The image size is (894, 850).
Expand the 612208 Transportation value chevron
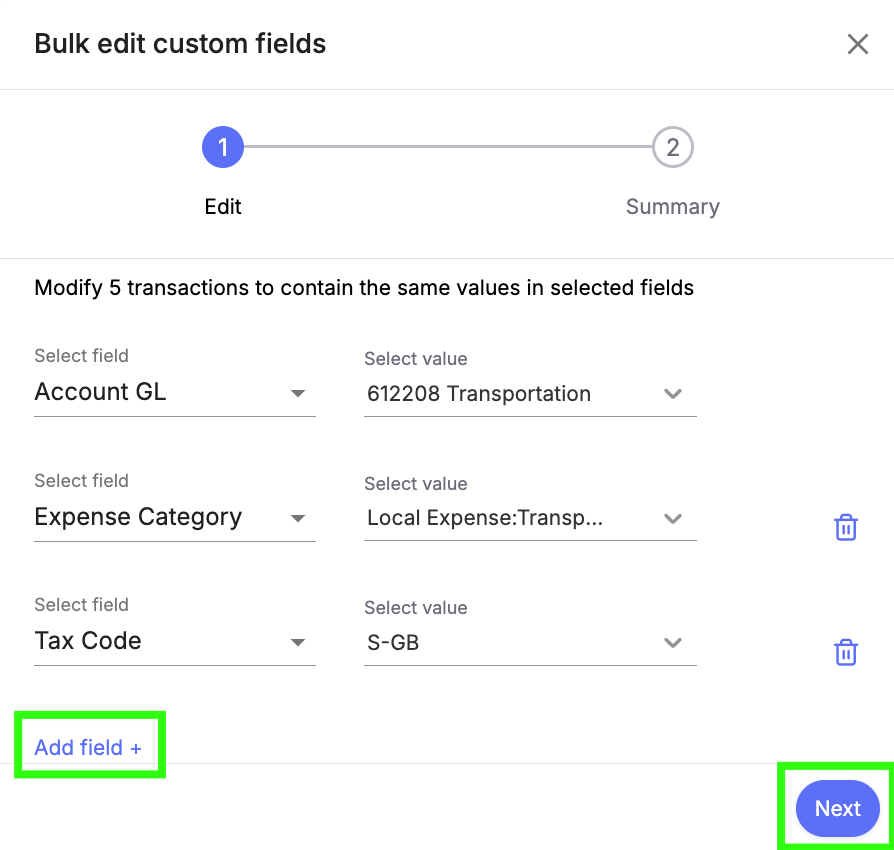673,393
